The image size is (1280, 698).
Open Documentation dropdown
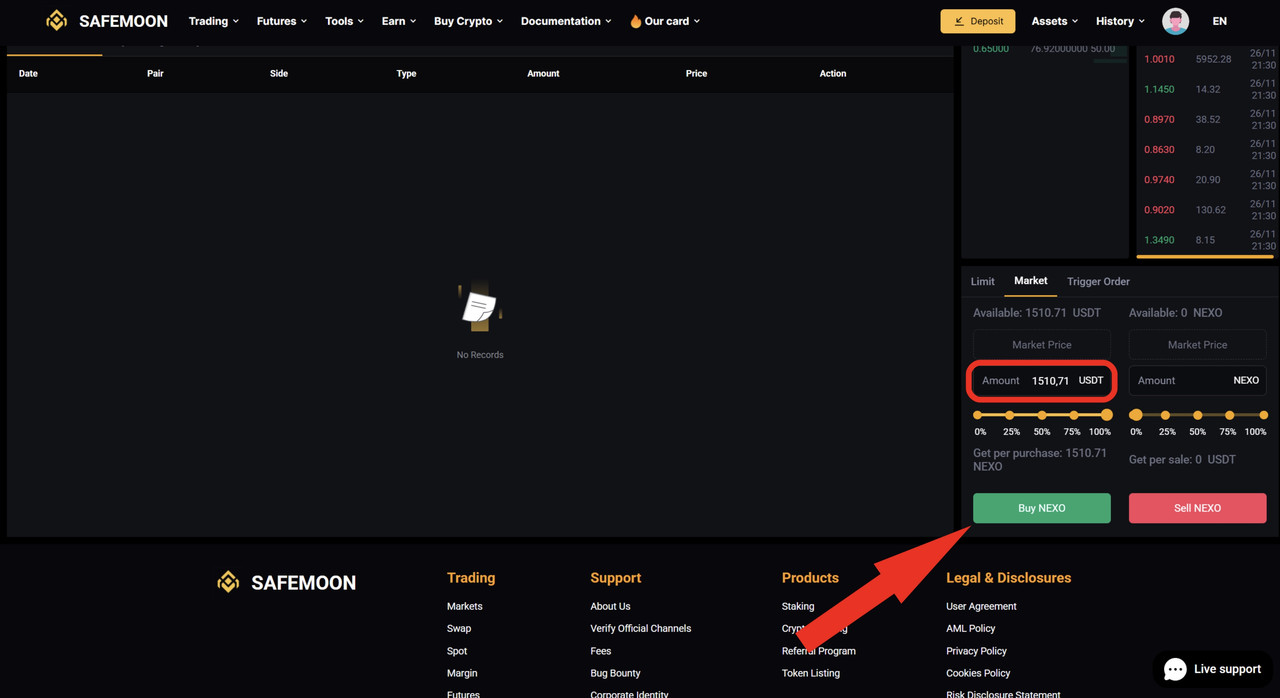coord(566,21)
